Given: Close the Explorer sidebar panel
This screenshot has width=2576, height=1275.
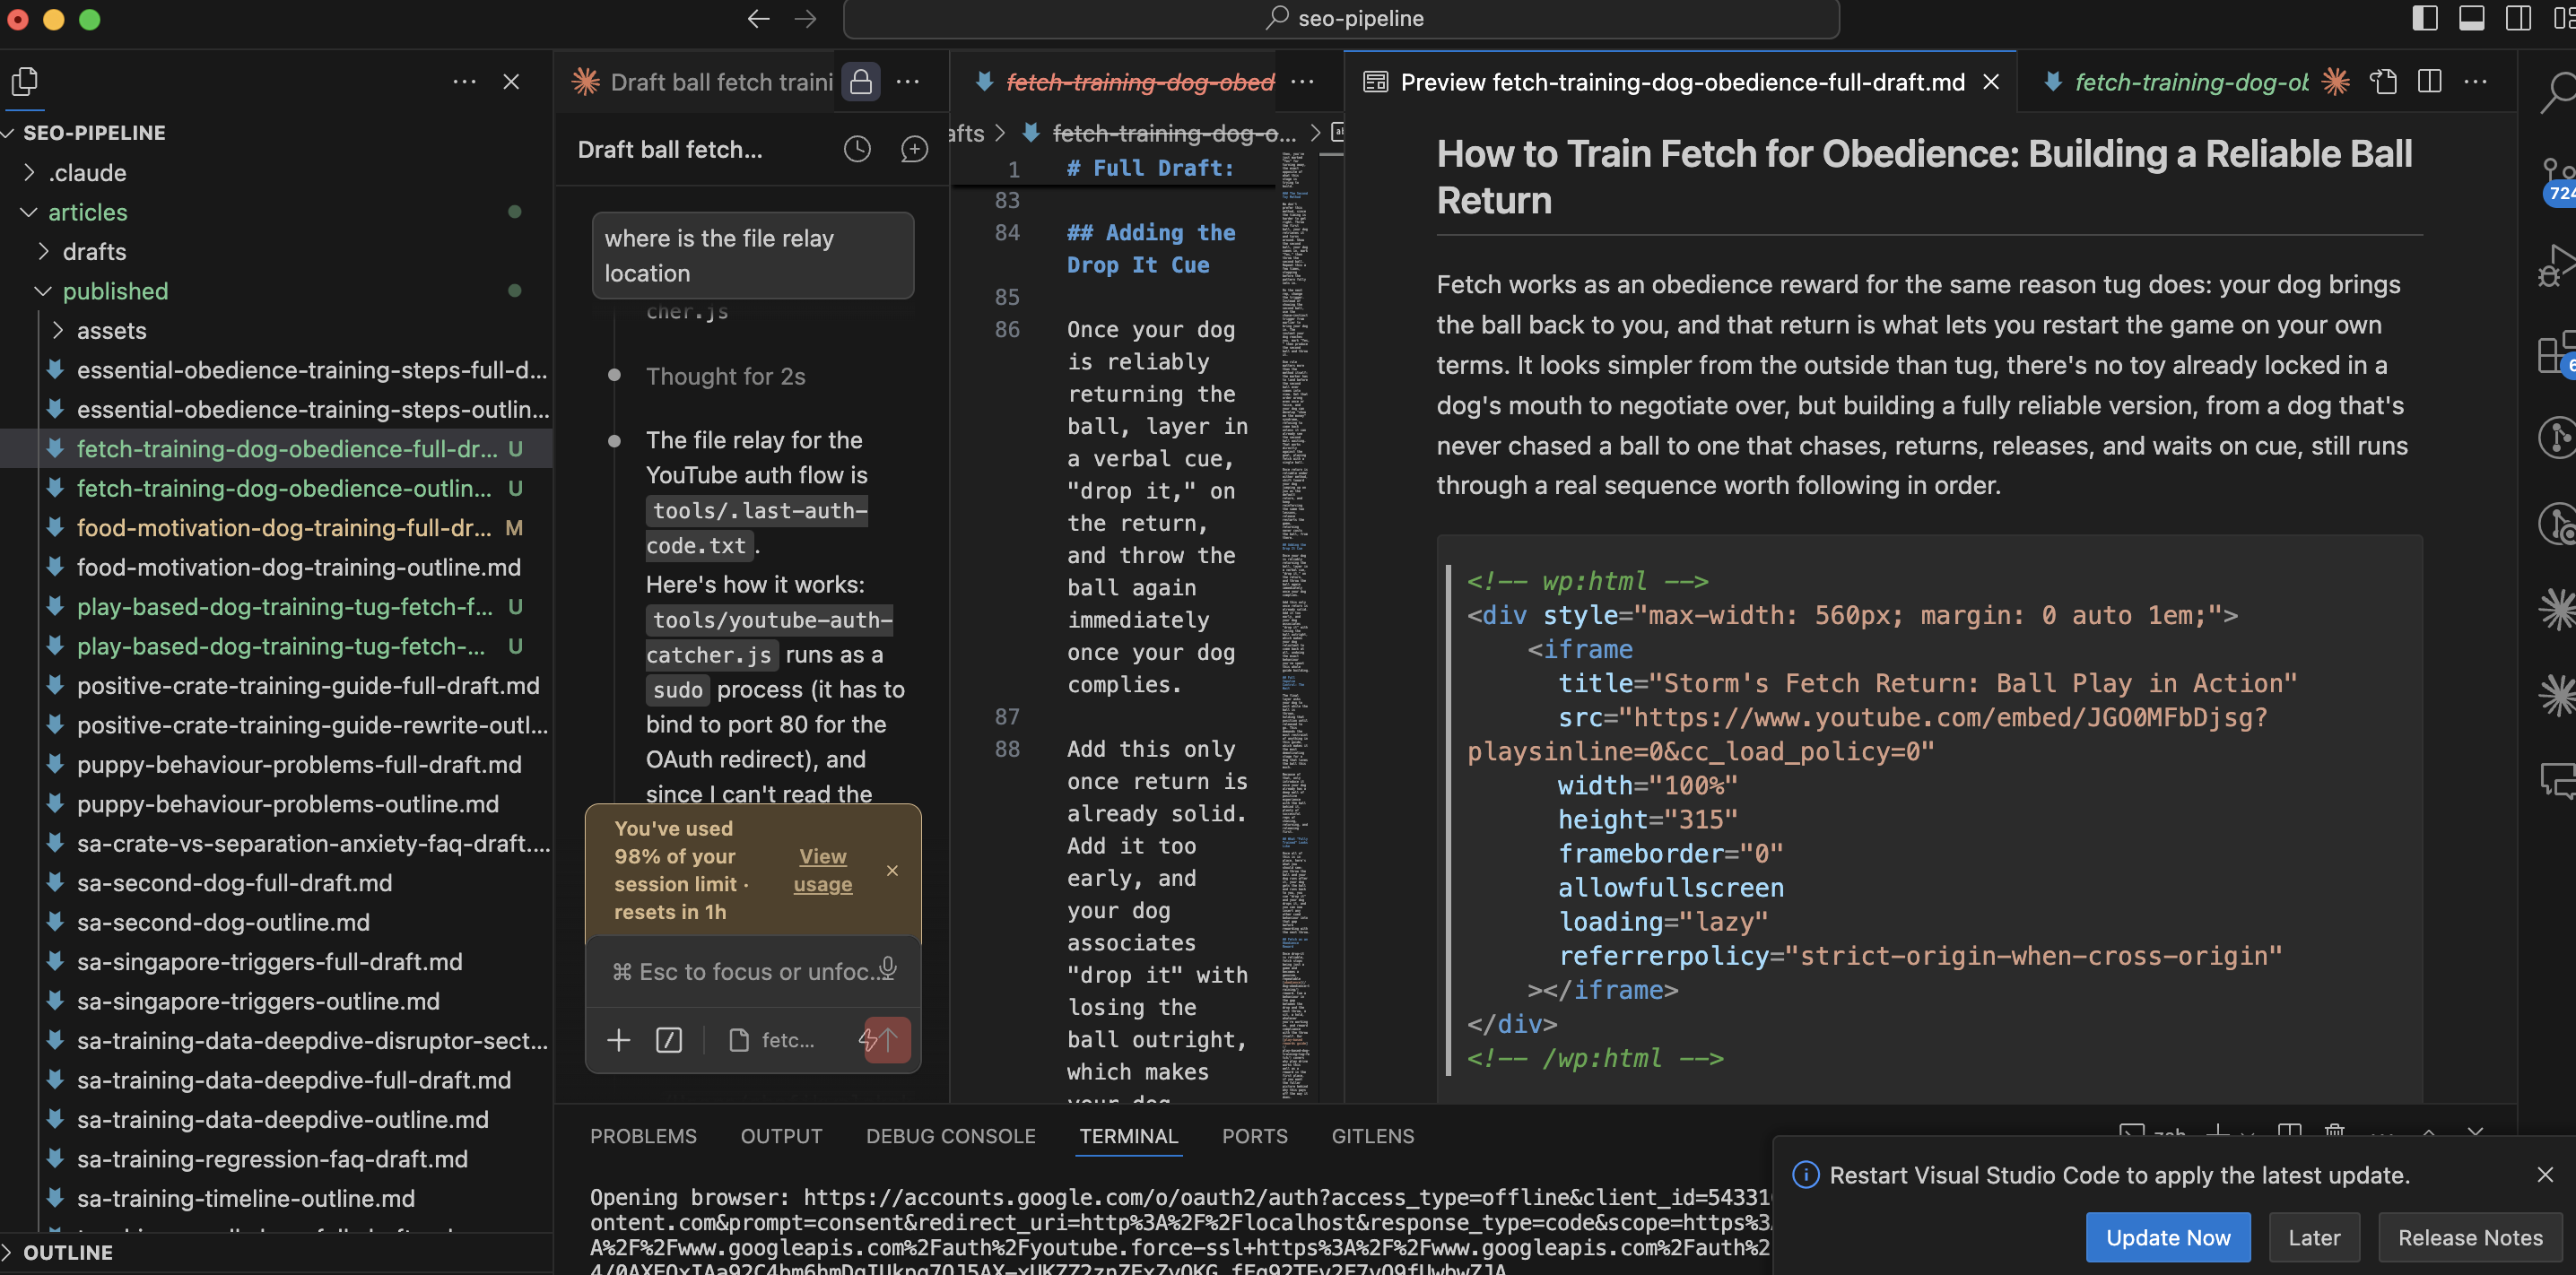Looking at the screenshot, I should pyautogui.click(x=511, y=82).
